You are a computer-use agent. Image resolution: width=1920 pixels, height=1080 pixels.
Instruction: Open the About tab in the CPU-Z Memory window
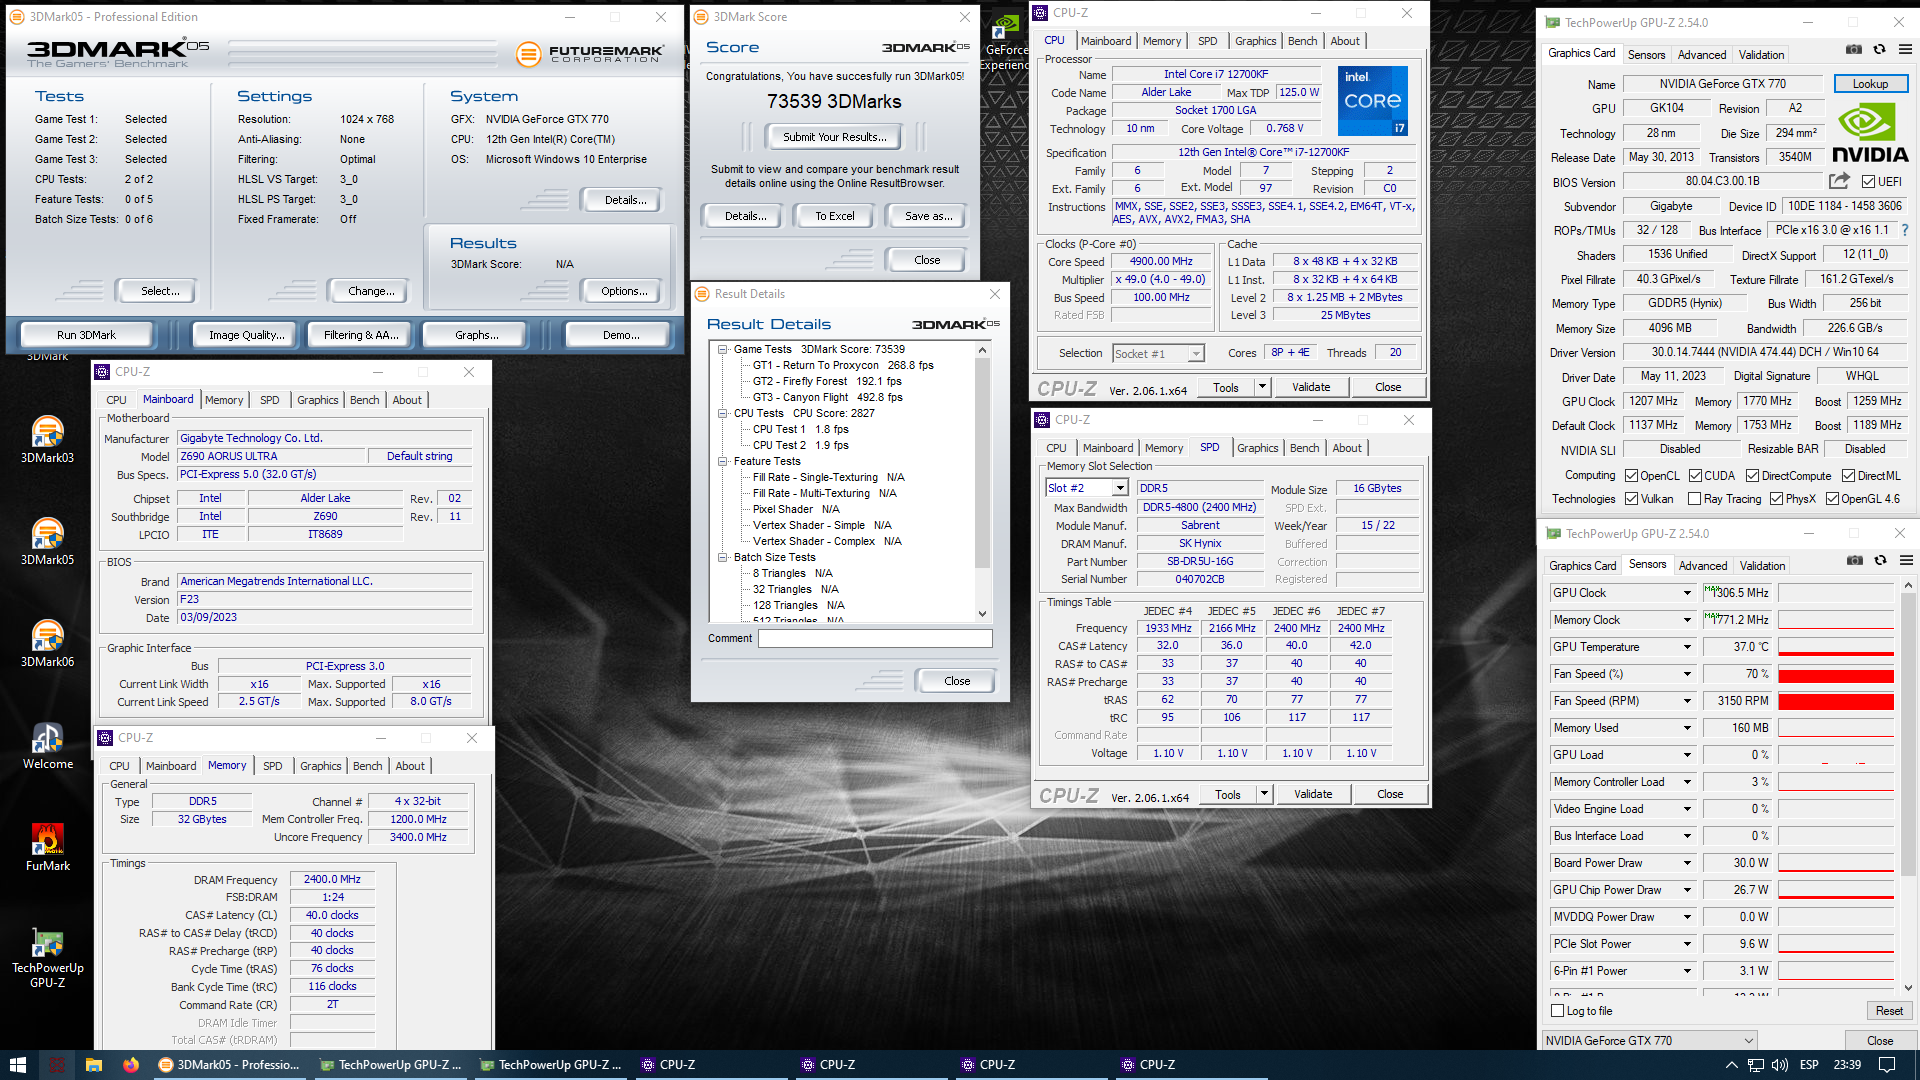pos(410,766)
